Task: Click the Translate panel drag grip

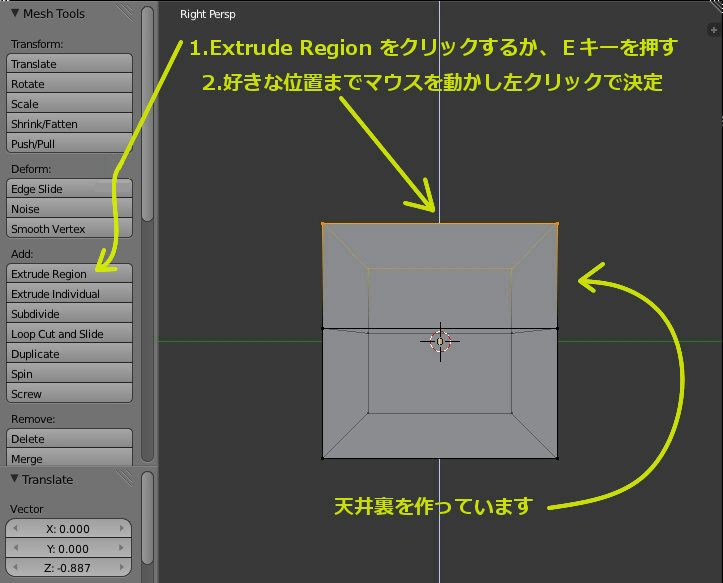Action: [x=124, y=478]
